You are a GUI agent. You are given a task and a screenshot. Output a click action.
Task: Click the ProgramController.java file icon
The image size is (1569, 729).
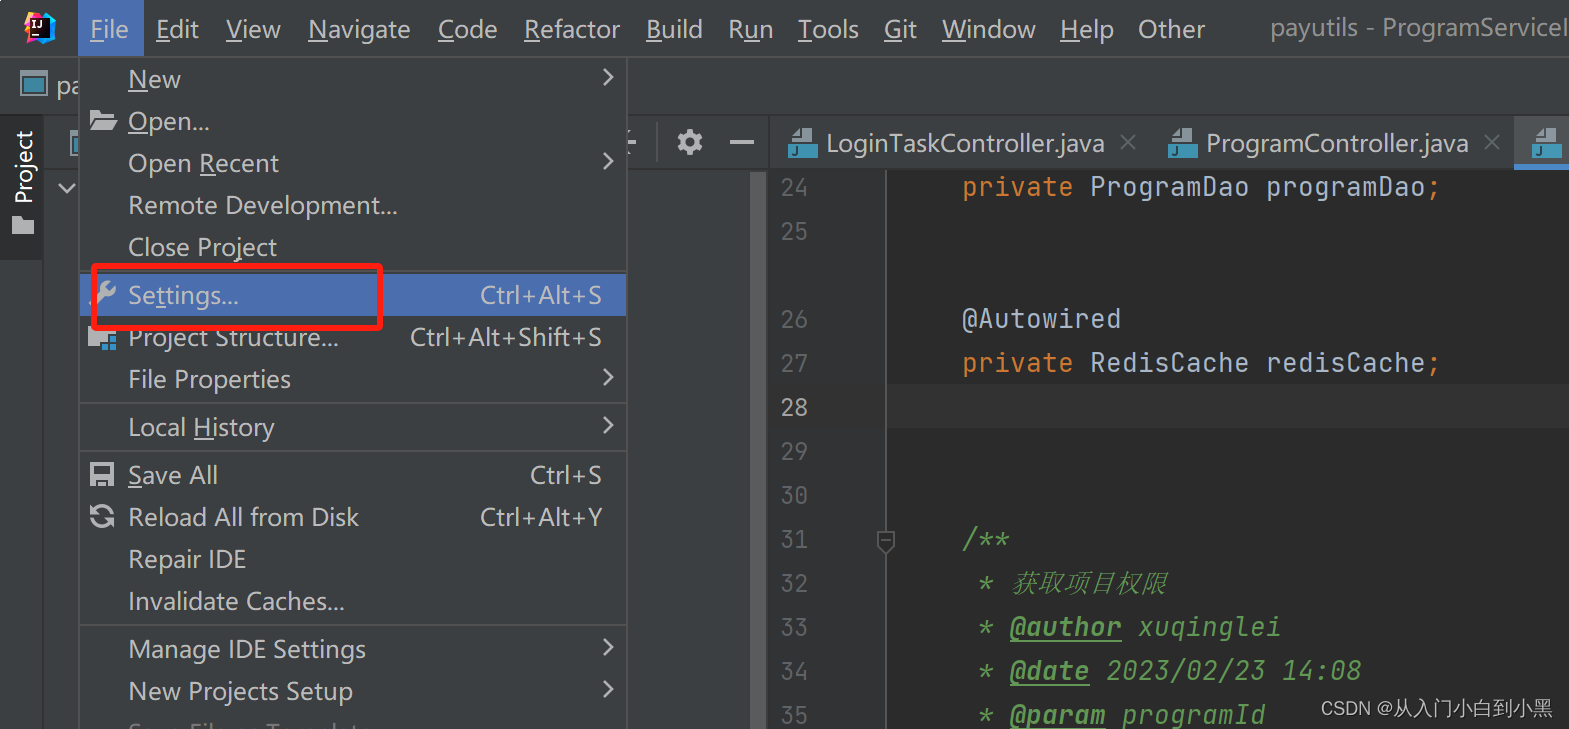[x=1183, y=144]
